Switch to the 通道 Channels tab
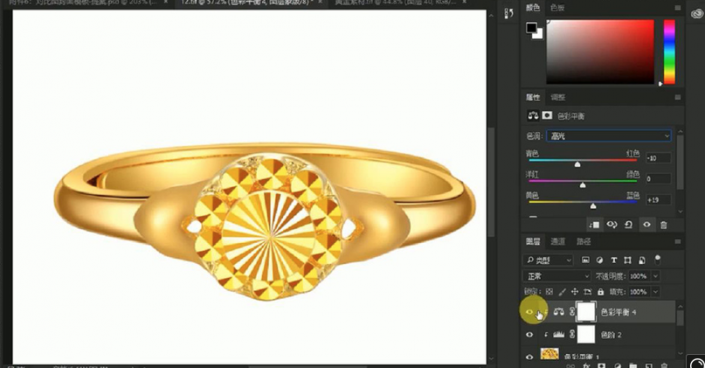This screenshot has height=368, width=705. 558,242
